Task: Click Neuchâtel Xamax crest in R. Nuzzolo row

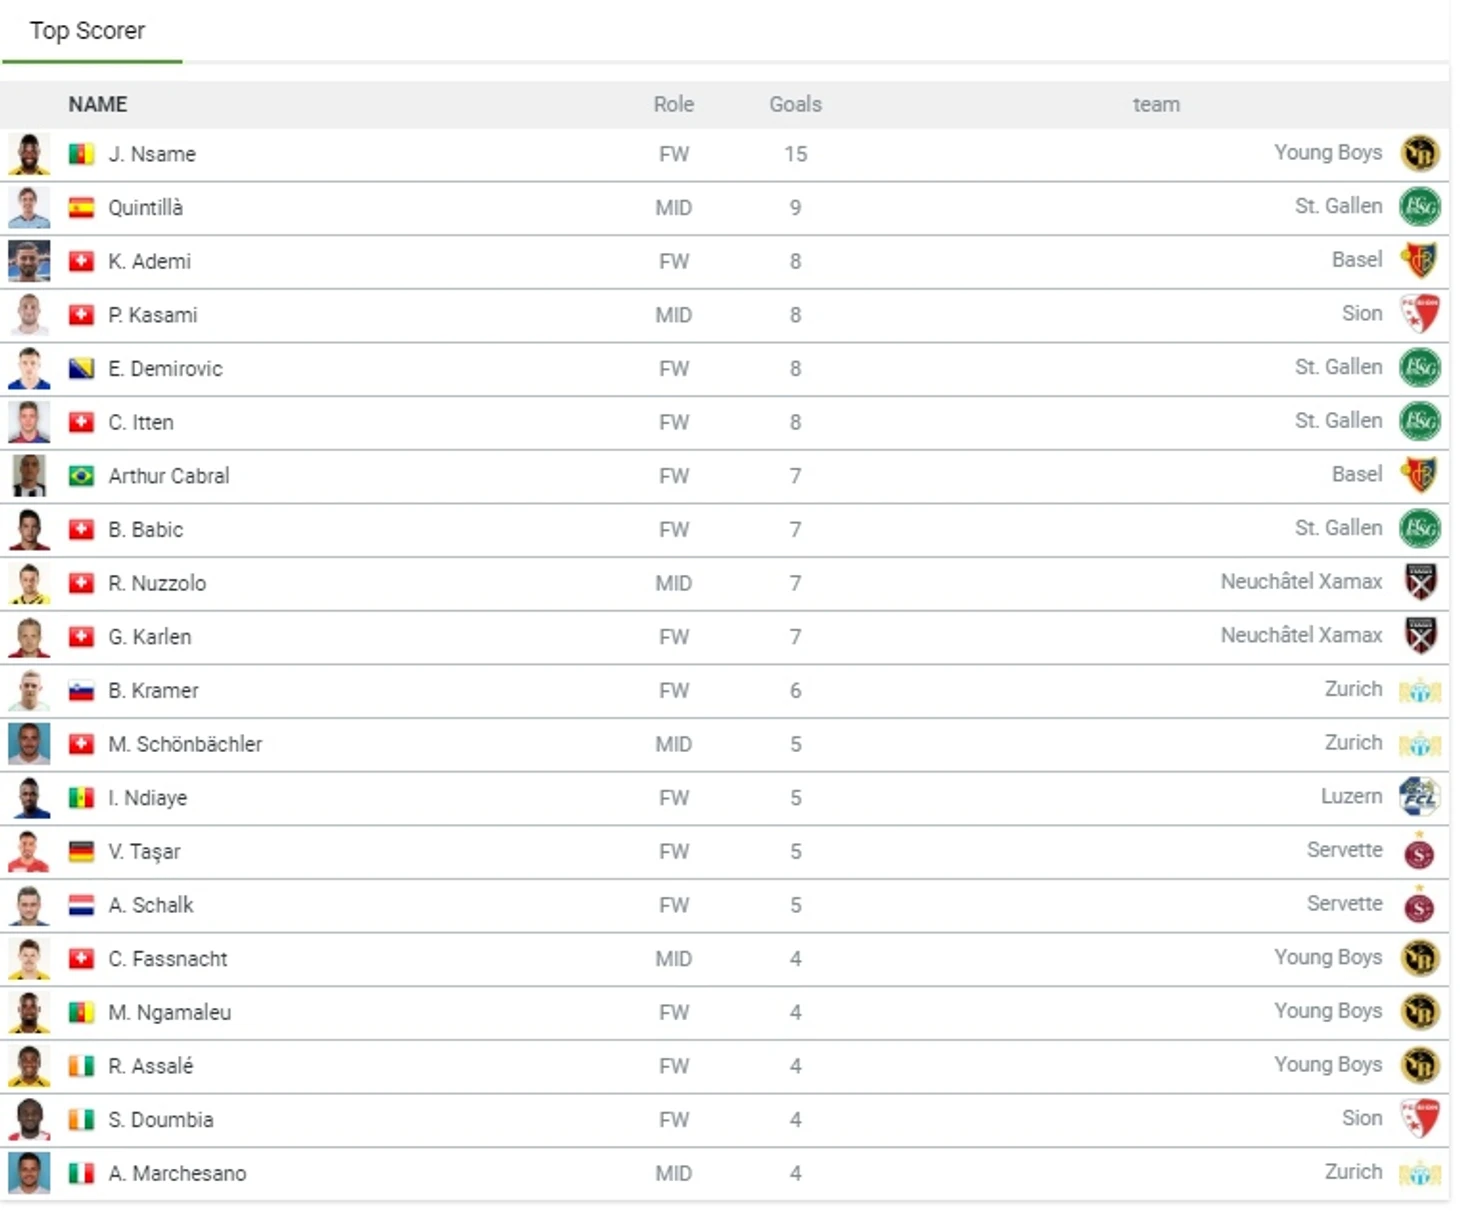Action: (1419, 582)
